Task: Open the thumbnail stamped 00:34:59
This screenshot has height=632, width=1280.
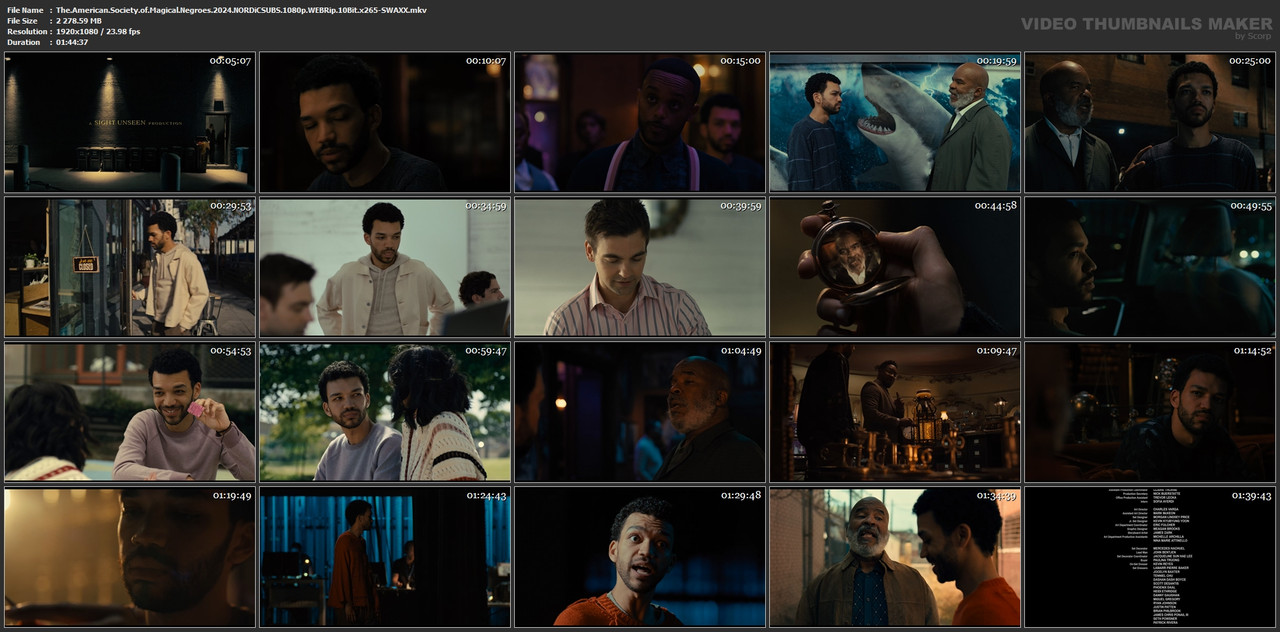Action: [x=385, y=267]
